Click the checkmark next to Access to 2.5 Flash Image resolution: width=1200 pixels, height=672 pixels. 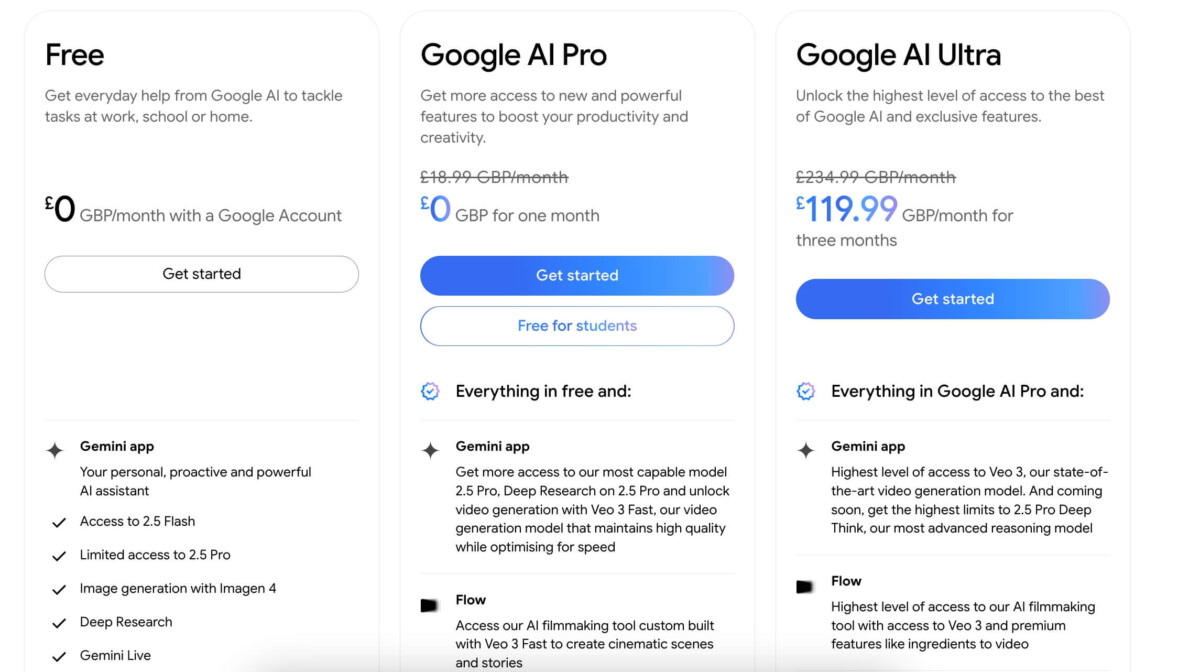tap(59, 522)
